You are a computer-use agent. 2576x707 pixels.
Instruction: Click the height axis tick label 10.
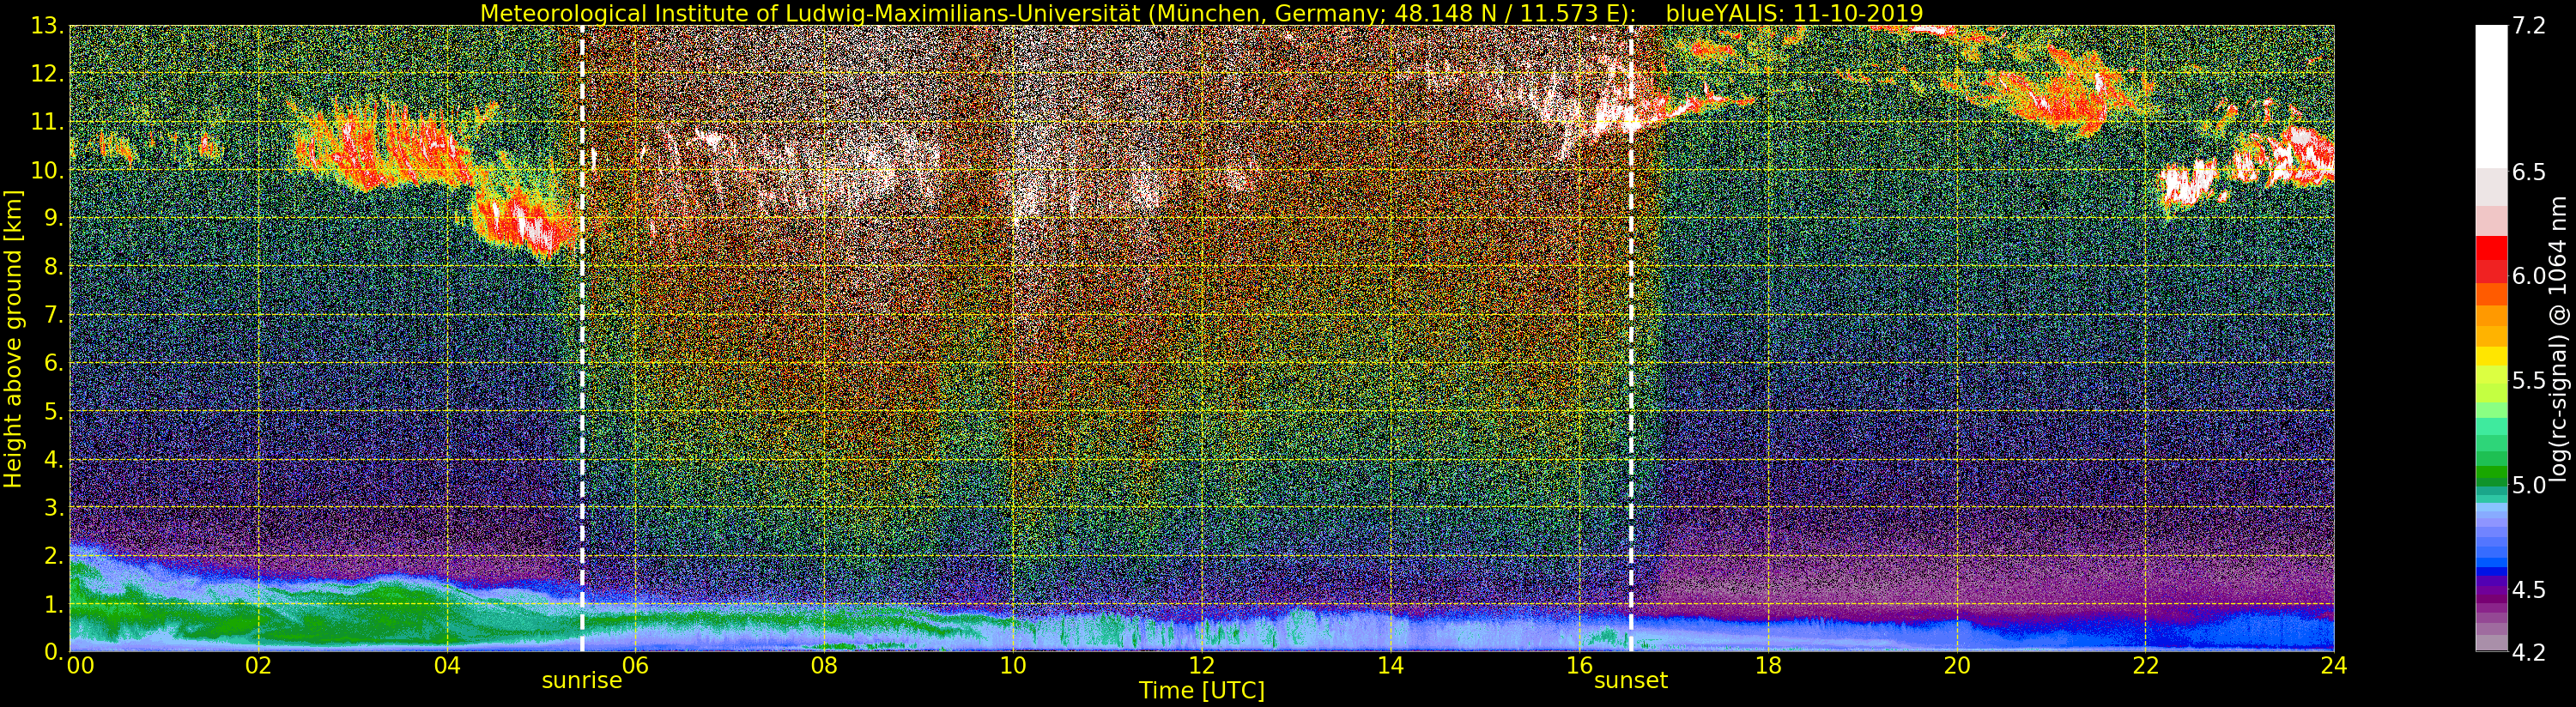[48, 171]
